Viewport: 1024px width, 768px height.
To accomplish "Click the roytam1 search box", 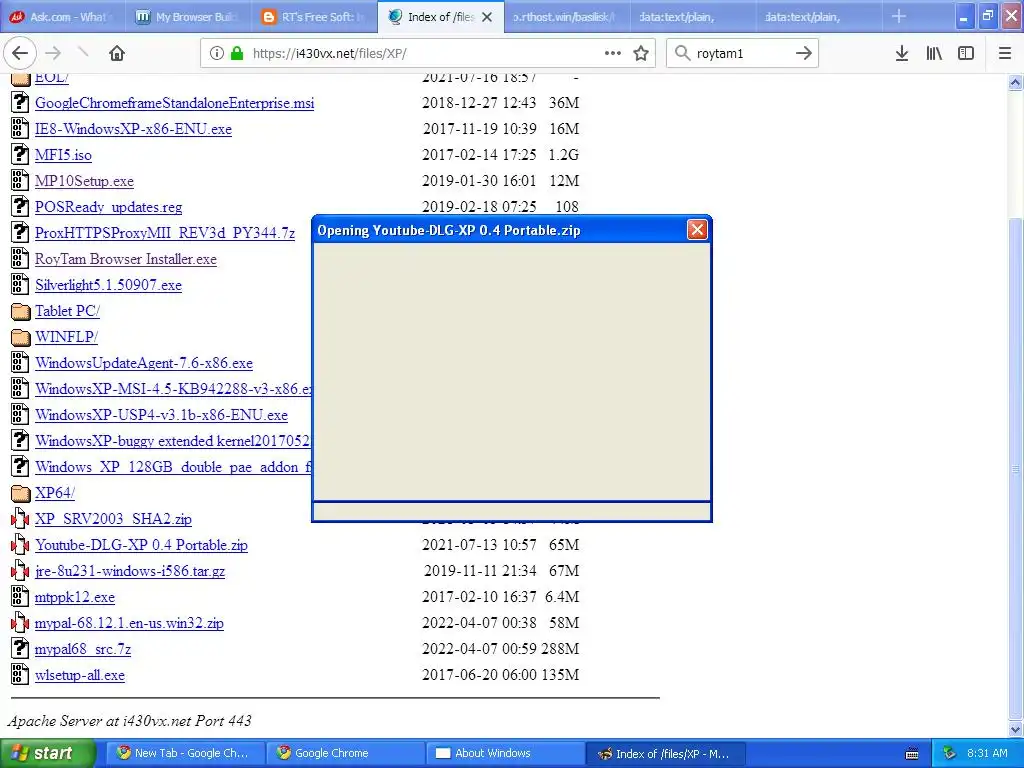I will click(741, 54).
